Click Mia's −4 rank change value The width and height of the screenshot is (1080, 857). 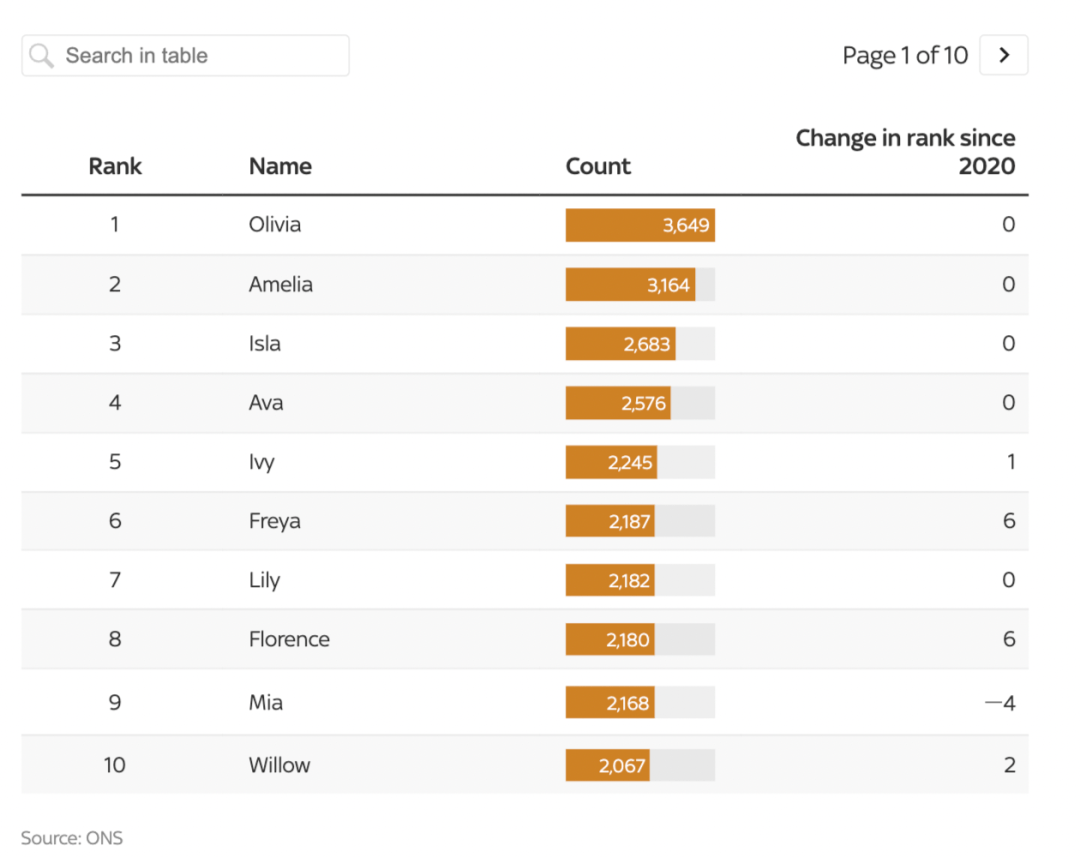click(x=1000, y=703)
